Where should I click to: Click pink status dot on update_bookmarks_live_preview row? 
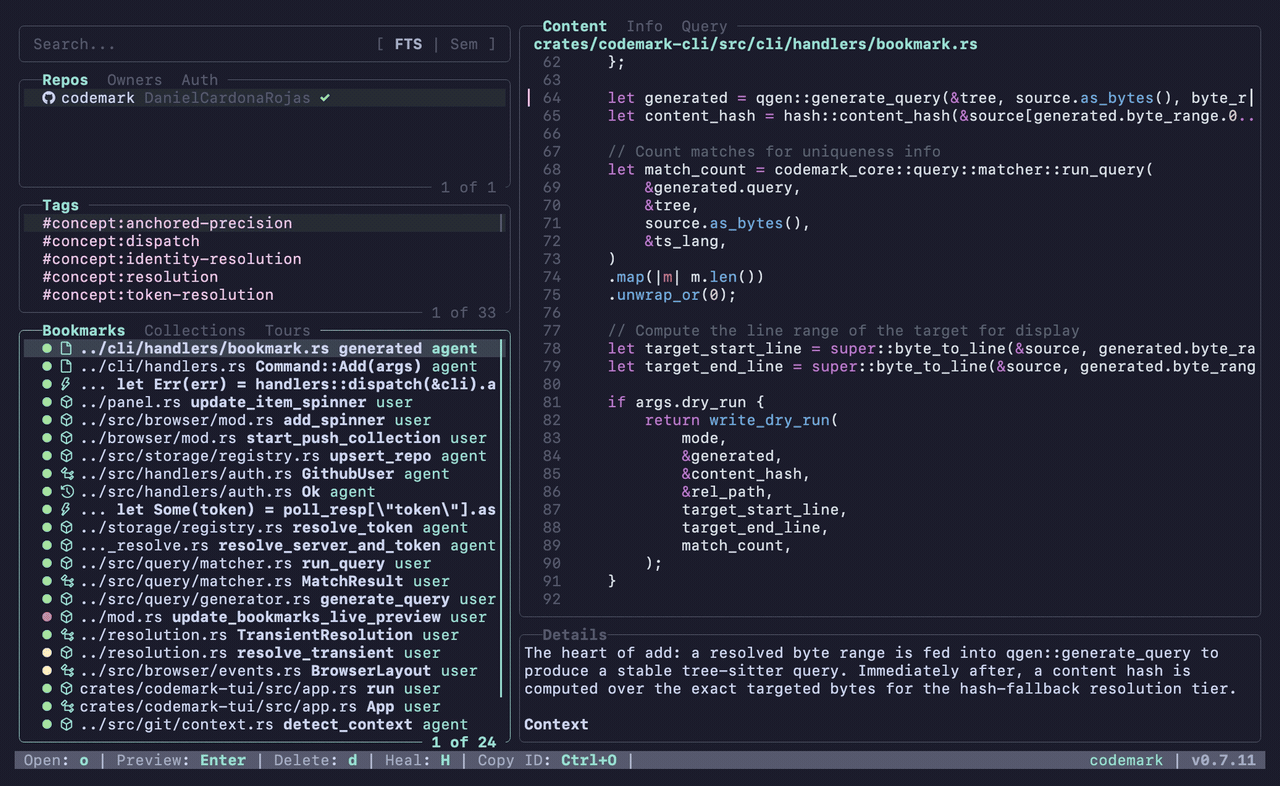click(47, 617)
